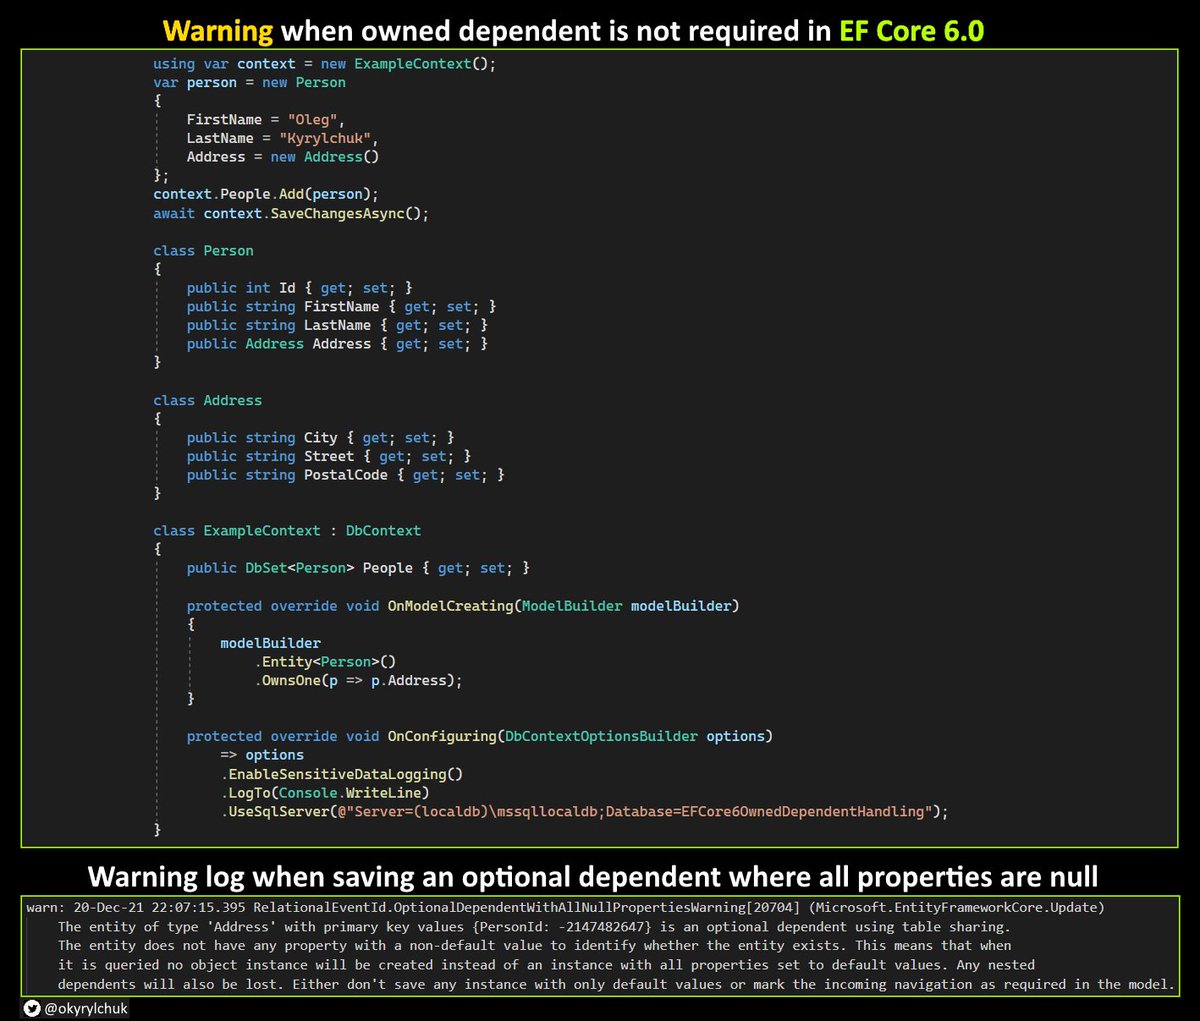This screenshot has height=1021, width=1200.
Task: Click the line "context.People.Add(person);"
Action: pyautogui.click(x=266, y=195)
